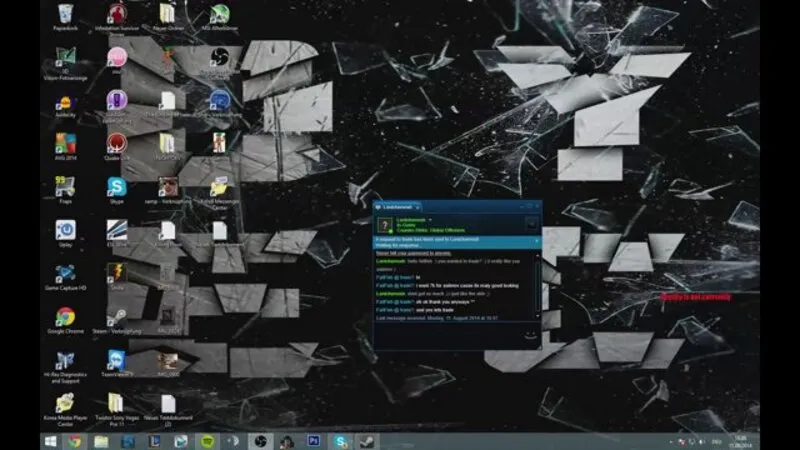Select the Fraps desktop icon
Image resolution: width=800 pixels, height=450 pixels.
click(x=65, y=190)
